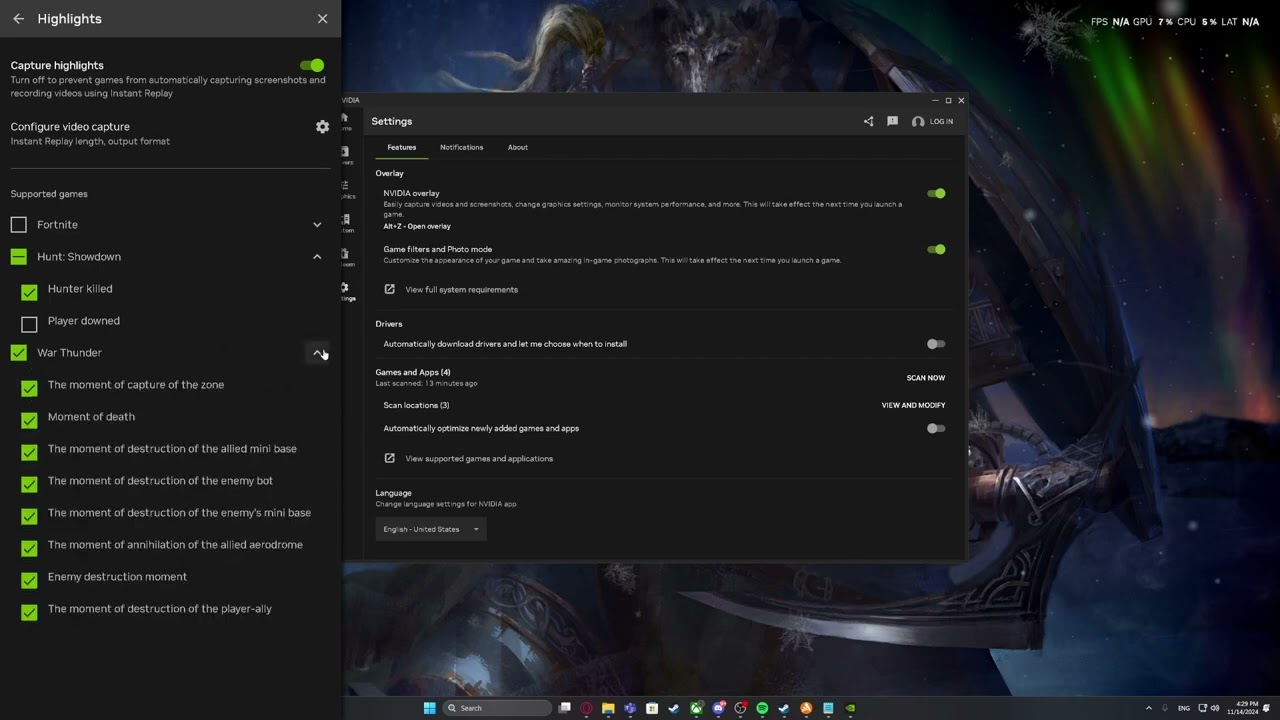Viewport: 1280px width, 720px height.
Task: Open NVIDIA app icon on the taskbar
Action: [850, 708]
